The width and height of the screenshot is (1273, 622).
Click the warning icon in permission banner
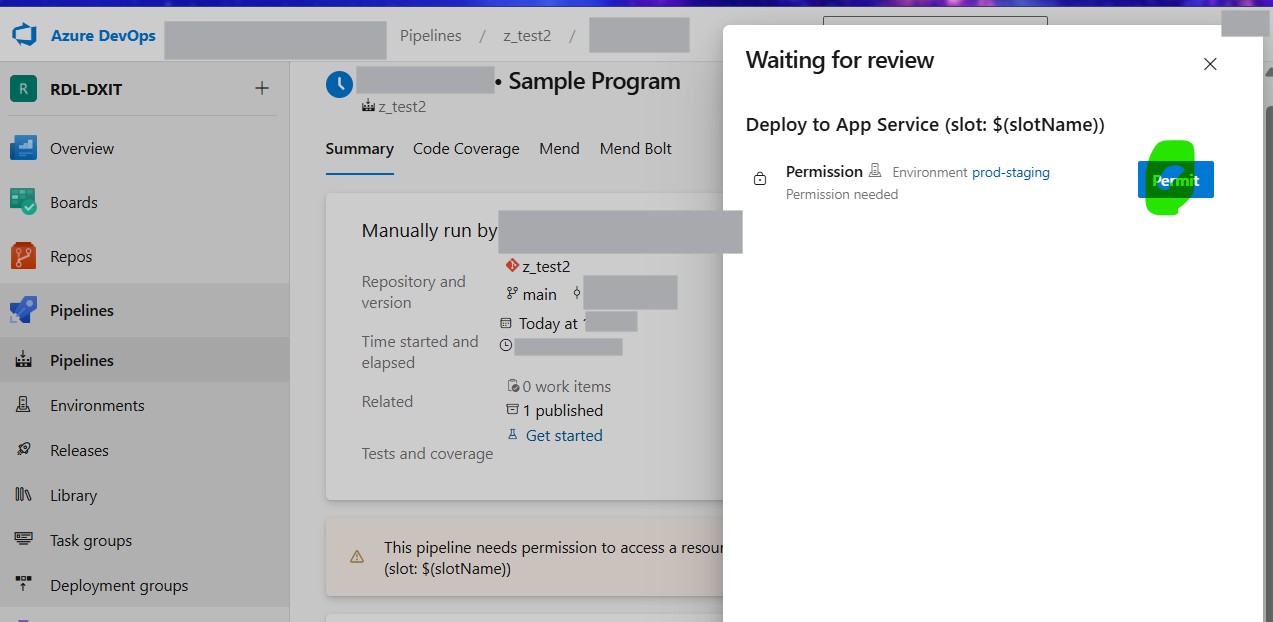[x=357, y=557]
